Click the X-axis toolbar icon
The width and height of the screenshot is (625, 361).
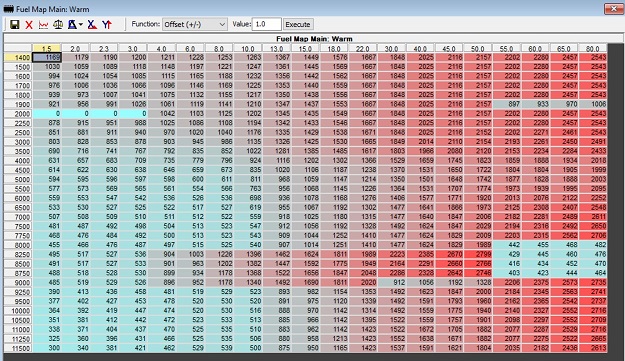[92, 25]
